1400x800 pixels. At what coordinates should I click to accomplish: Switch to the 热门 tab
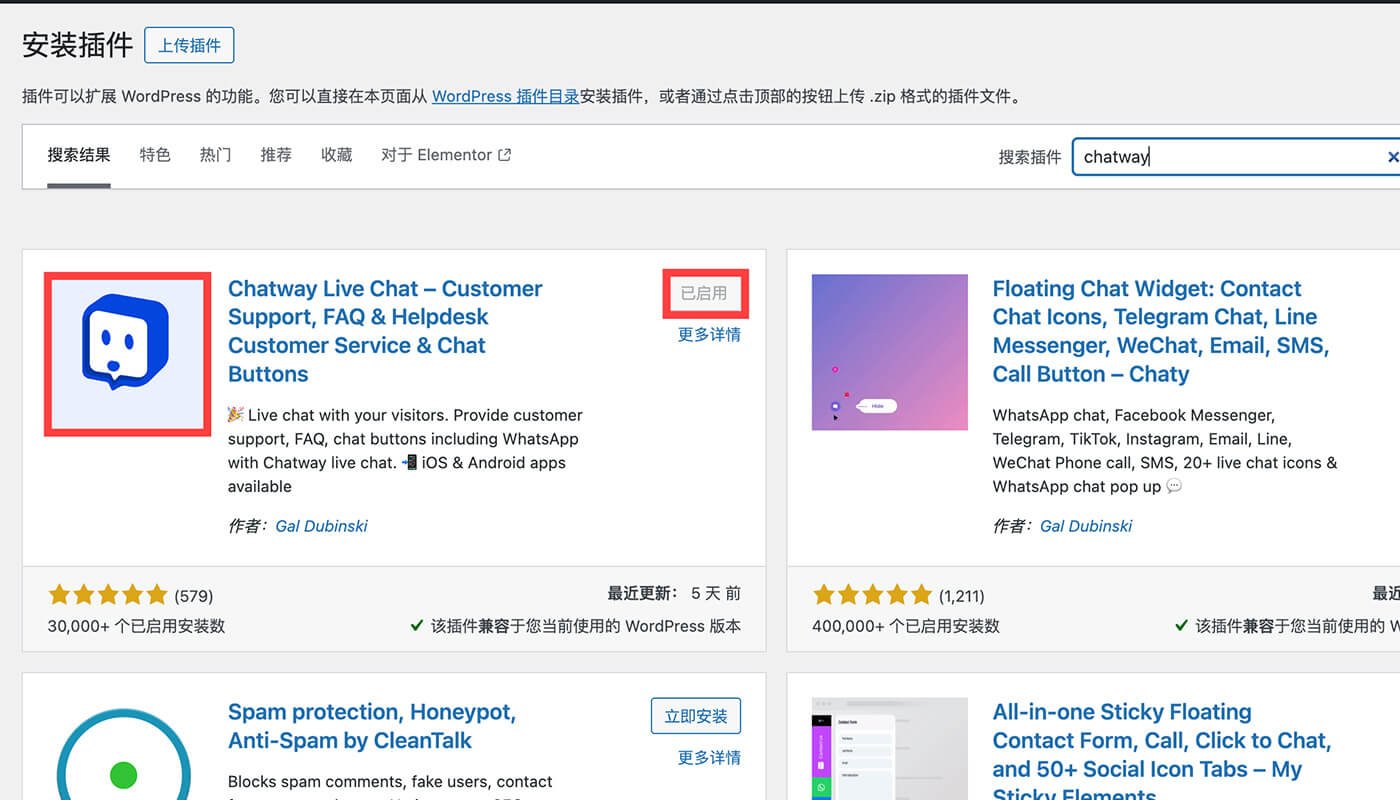pyautogui.click(x=214, y=155)
